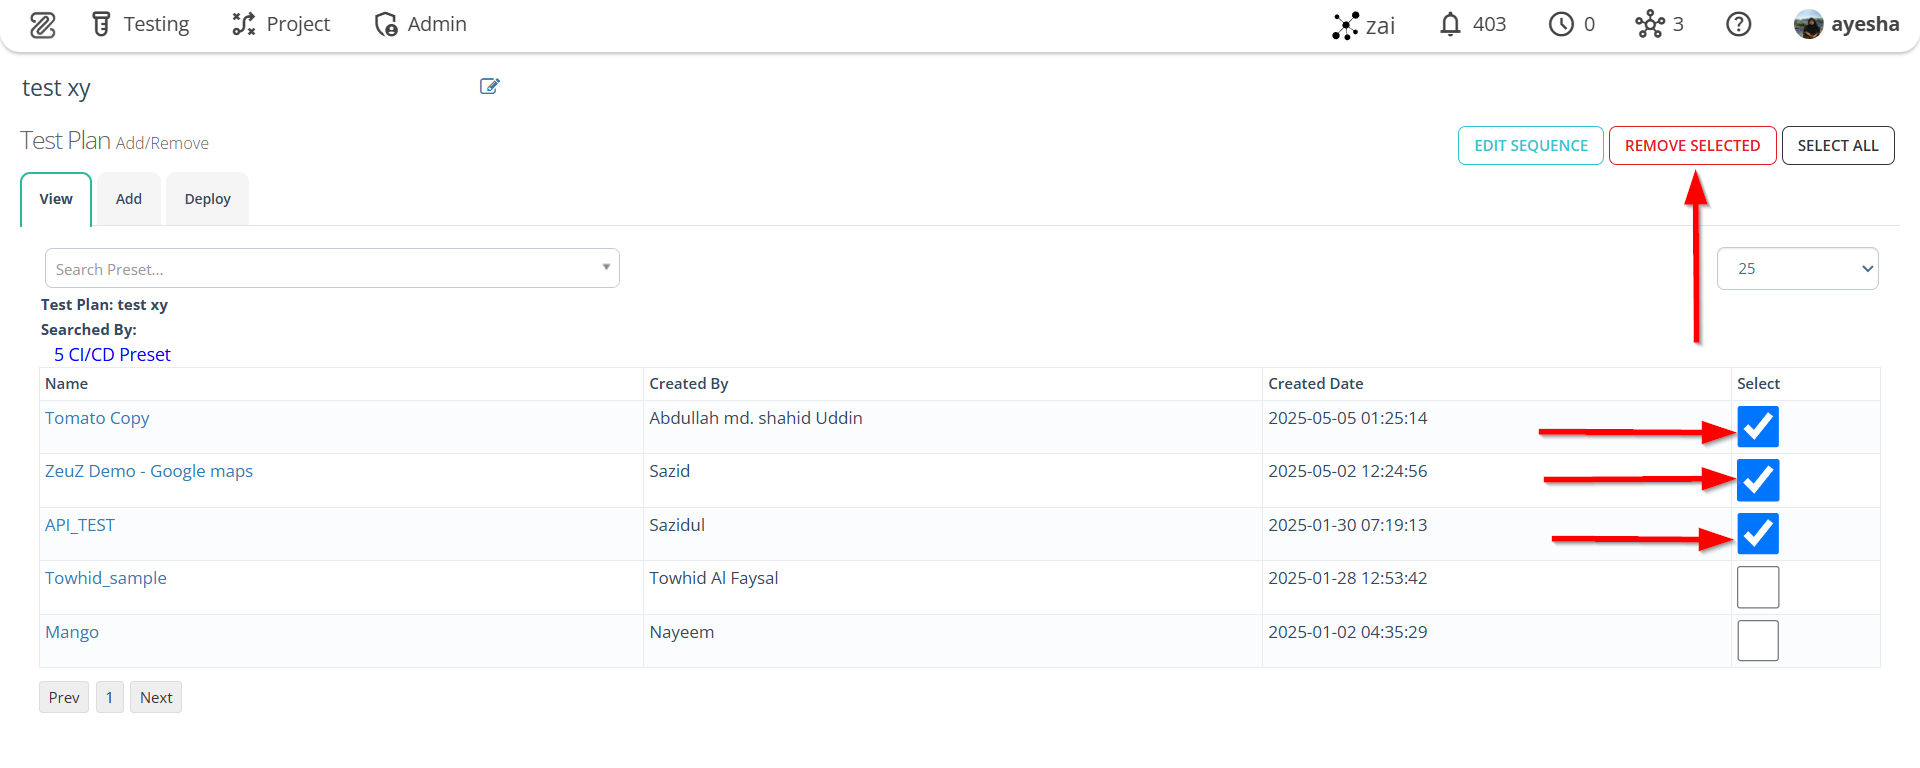Edit the test xy title pencil icon

coord(489,86)
